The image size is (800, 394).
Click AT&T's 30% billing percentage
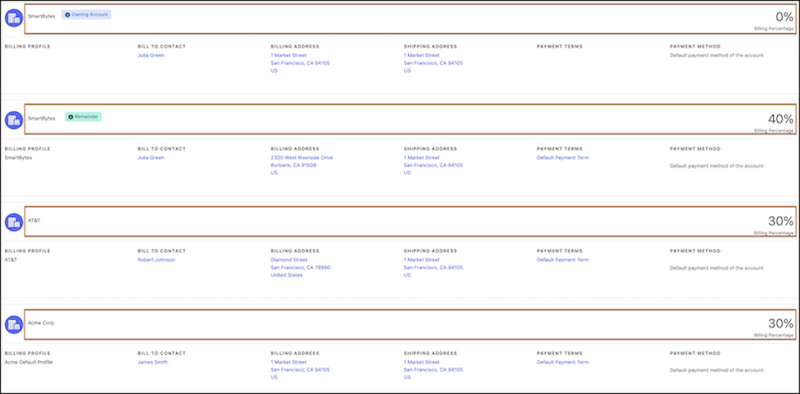point(781,221)
